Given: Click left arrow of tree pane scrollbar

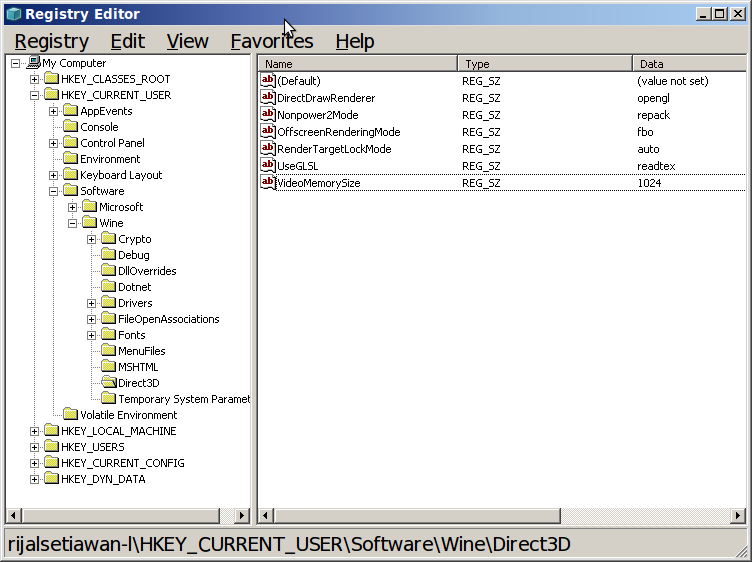Looking at the screenshot, I should [13, 515].
